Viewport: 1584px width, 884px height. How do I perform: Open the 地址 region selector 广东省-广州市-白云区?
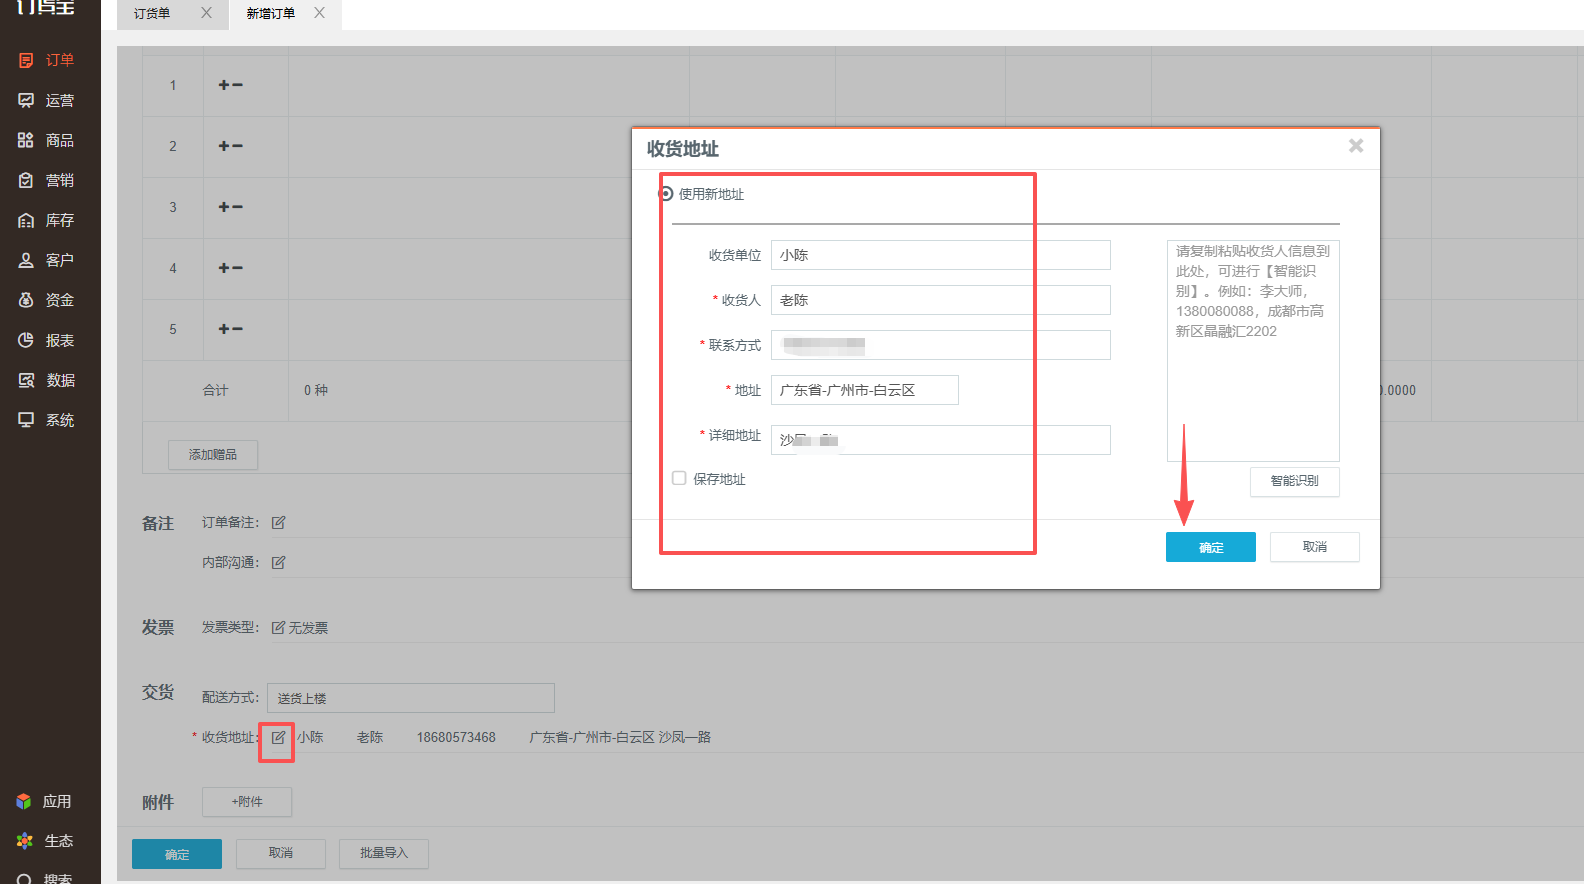coord(864,390)
